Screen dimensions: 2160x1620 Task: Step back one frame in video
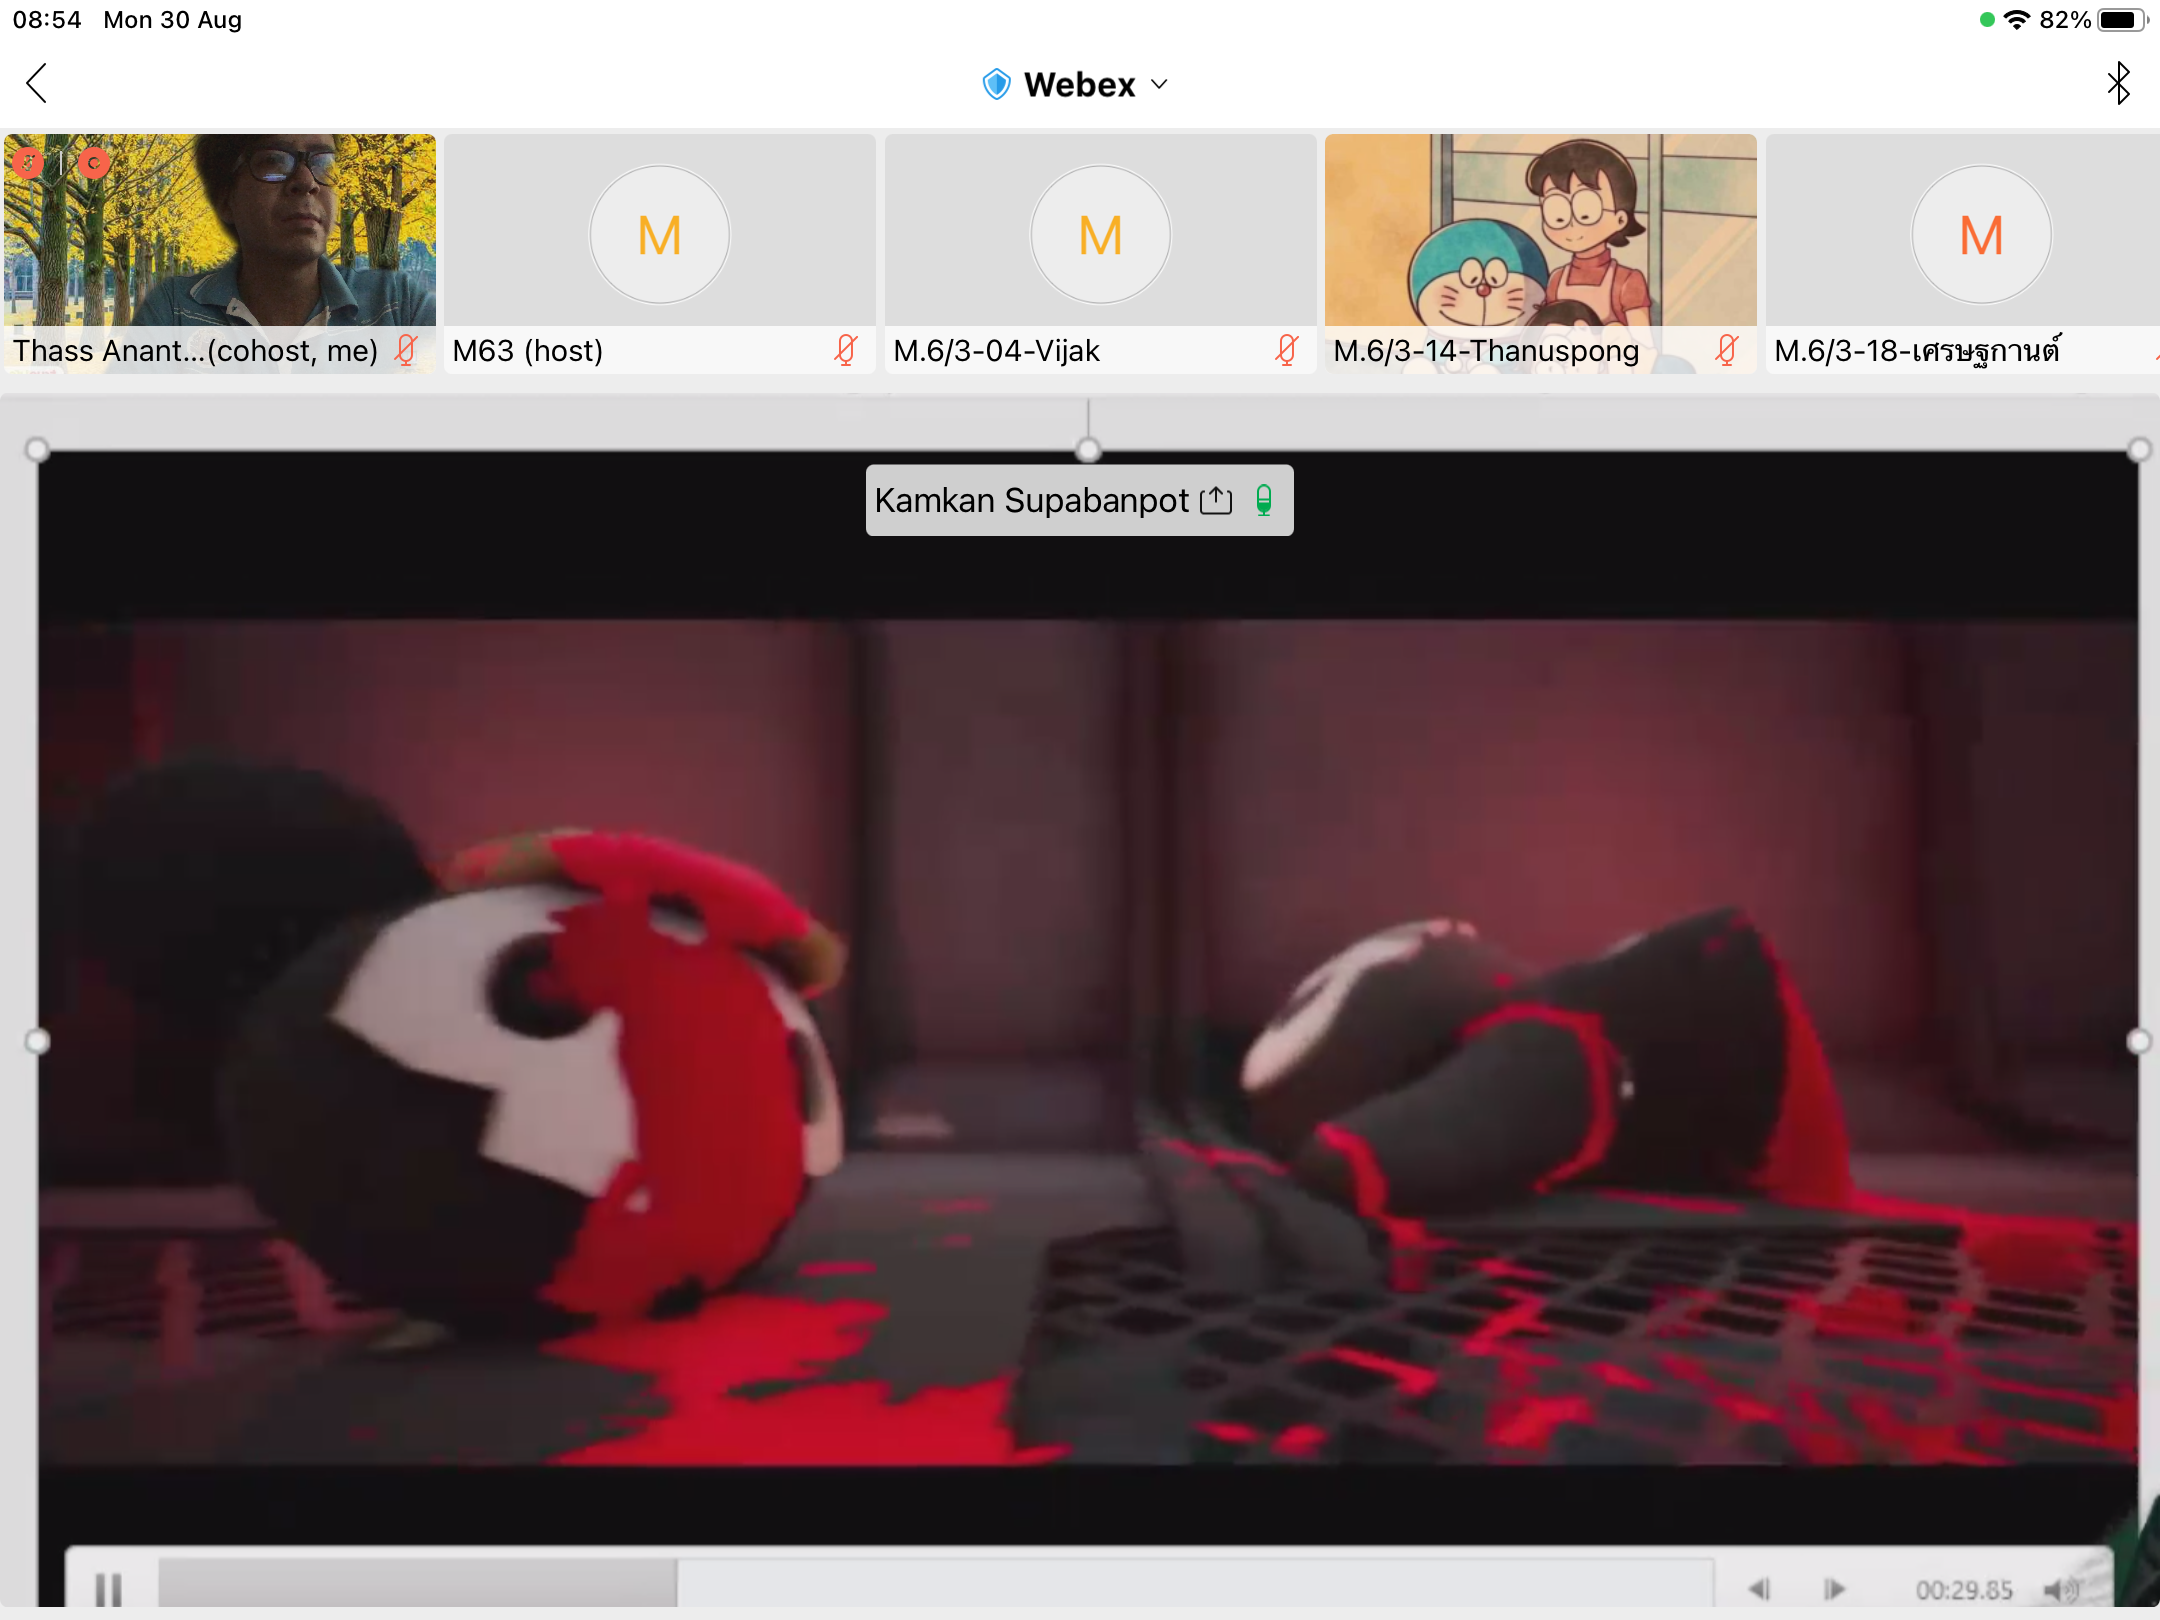coord(1760,1589)
